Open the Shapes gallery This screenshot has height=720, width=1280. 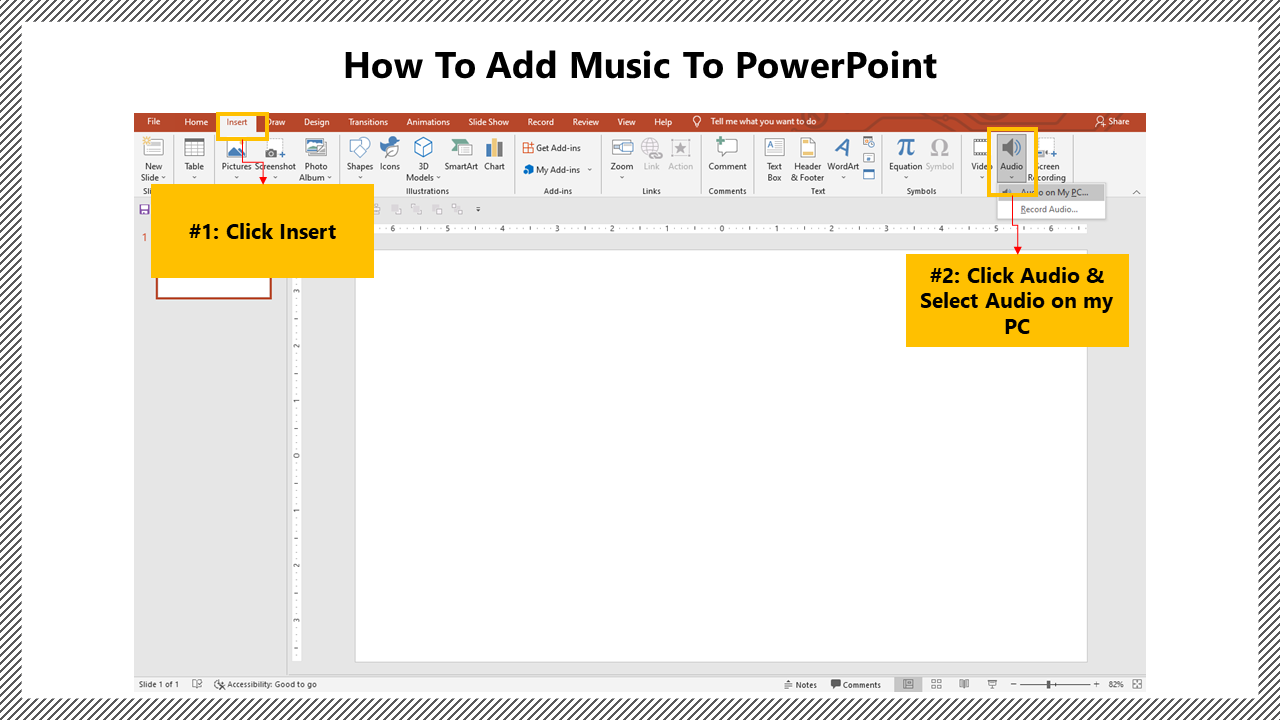(x=359, y=154)
